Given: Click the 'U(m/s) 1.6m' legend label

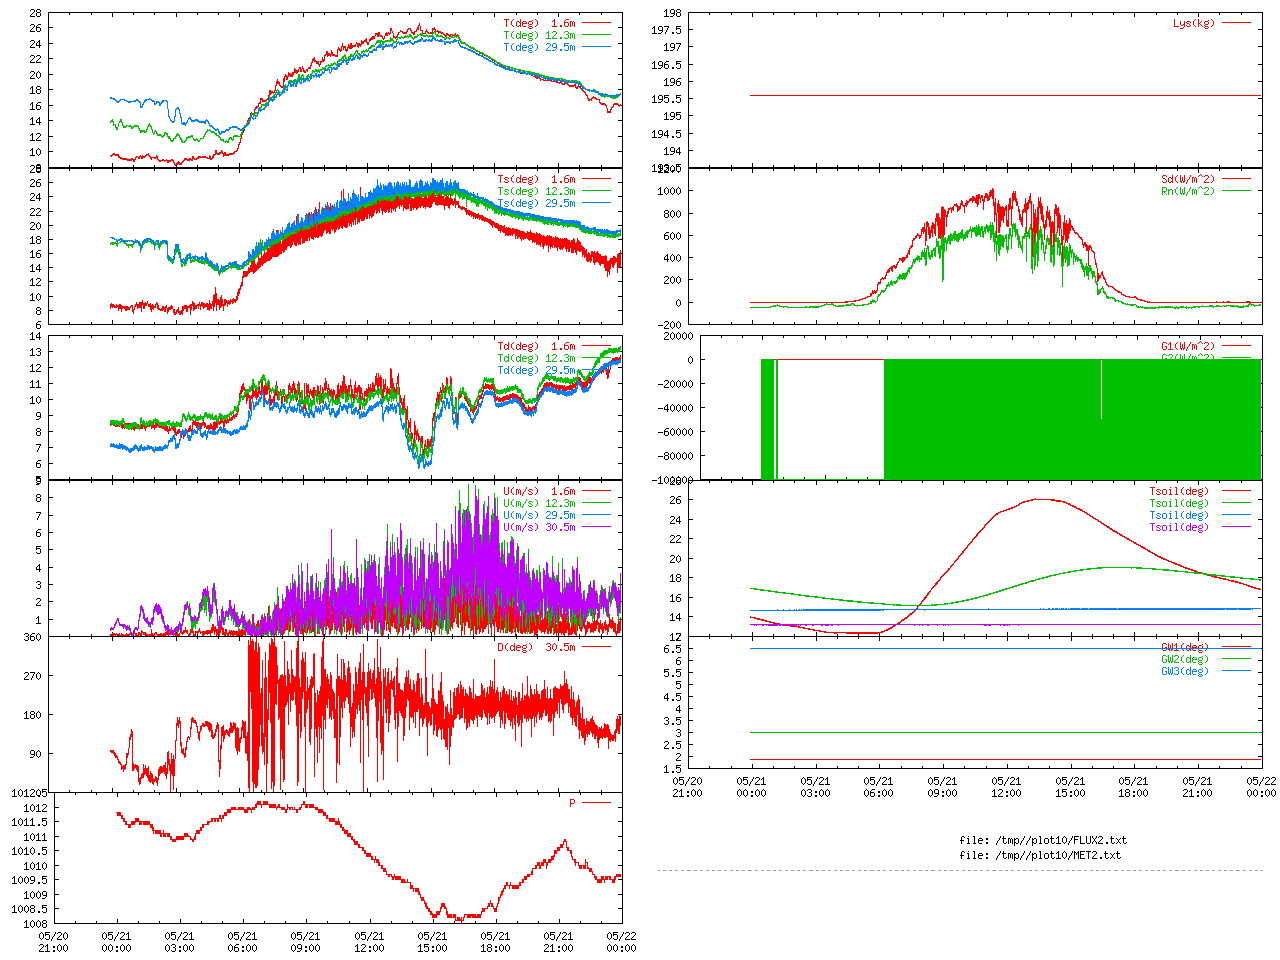Looking at the screenshot, I should pyautogui.click(x=540, y=492).
